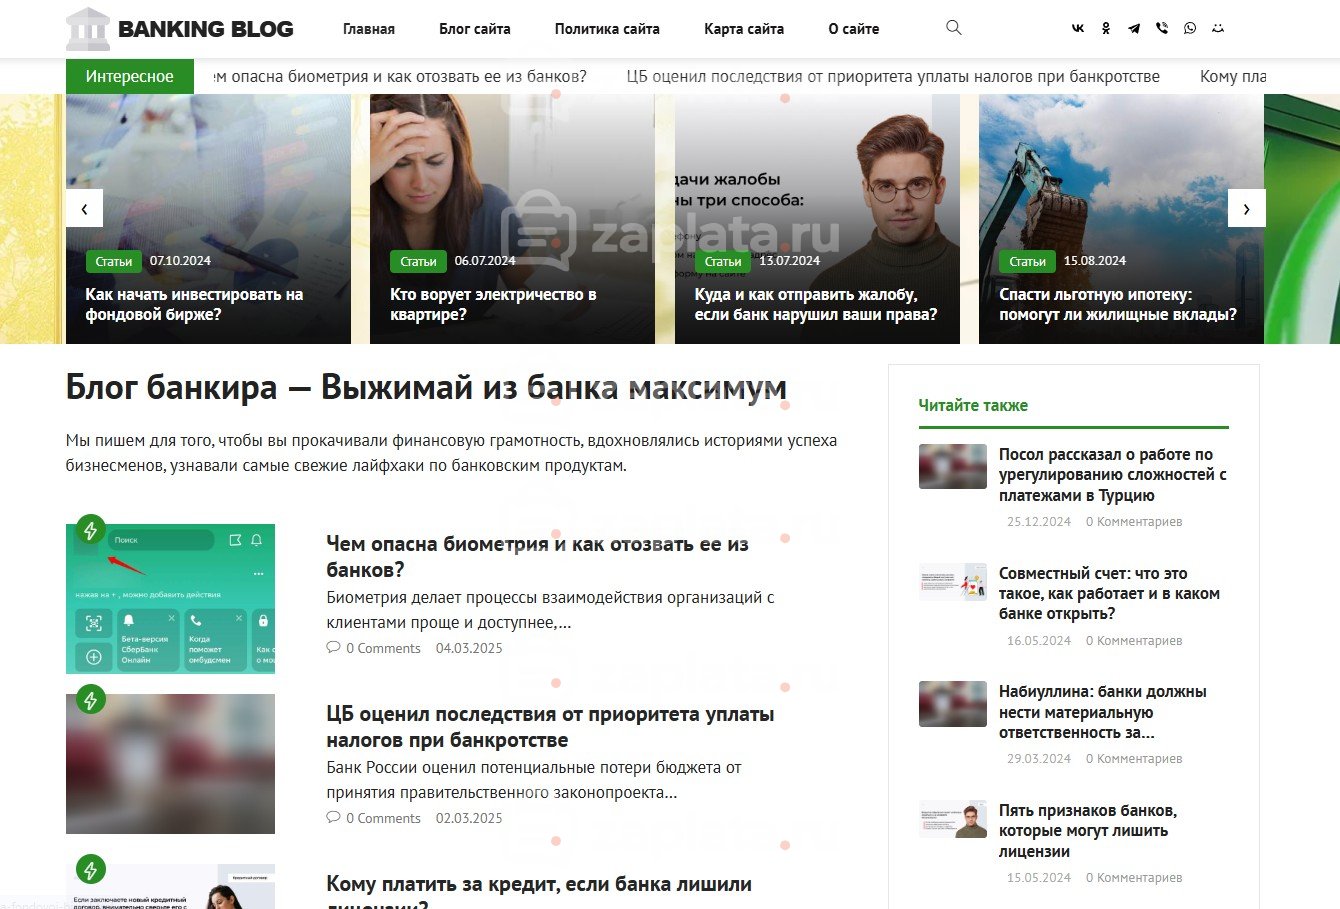Click '0 Comments' under biometrics article
The image size is (1340, 909).
click(383, 648)
